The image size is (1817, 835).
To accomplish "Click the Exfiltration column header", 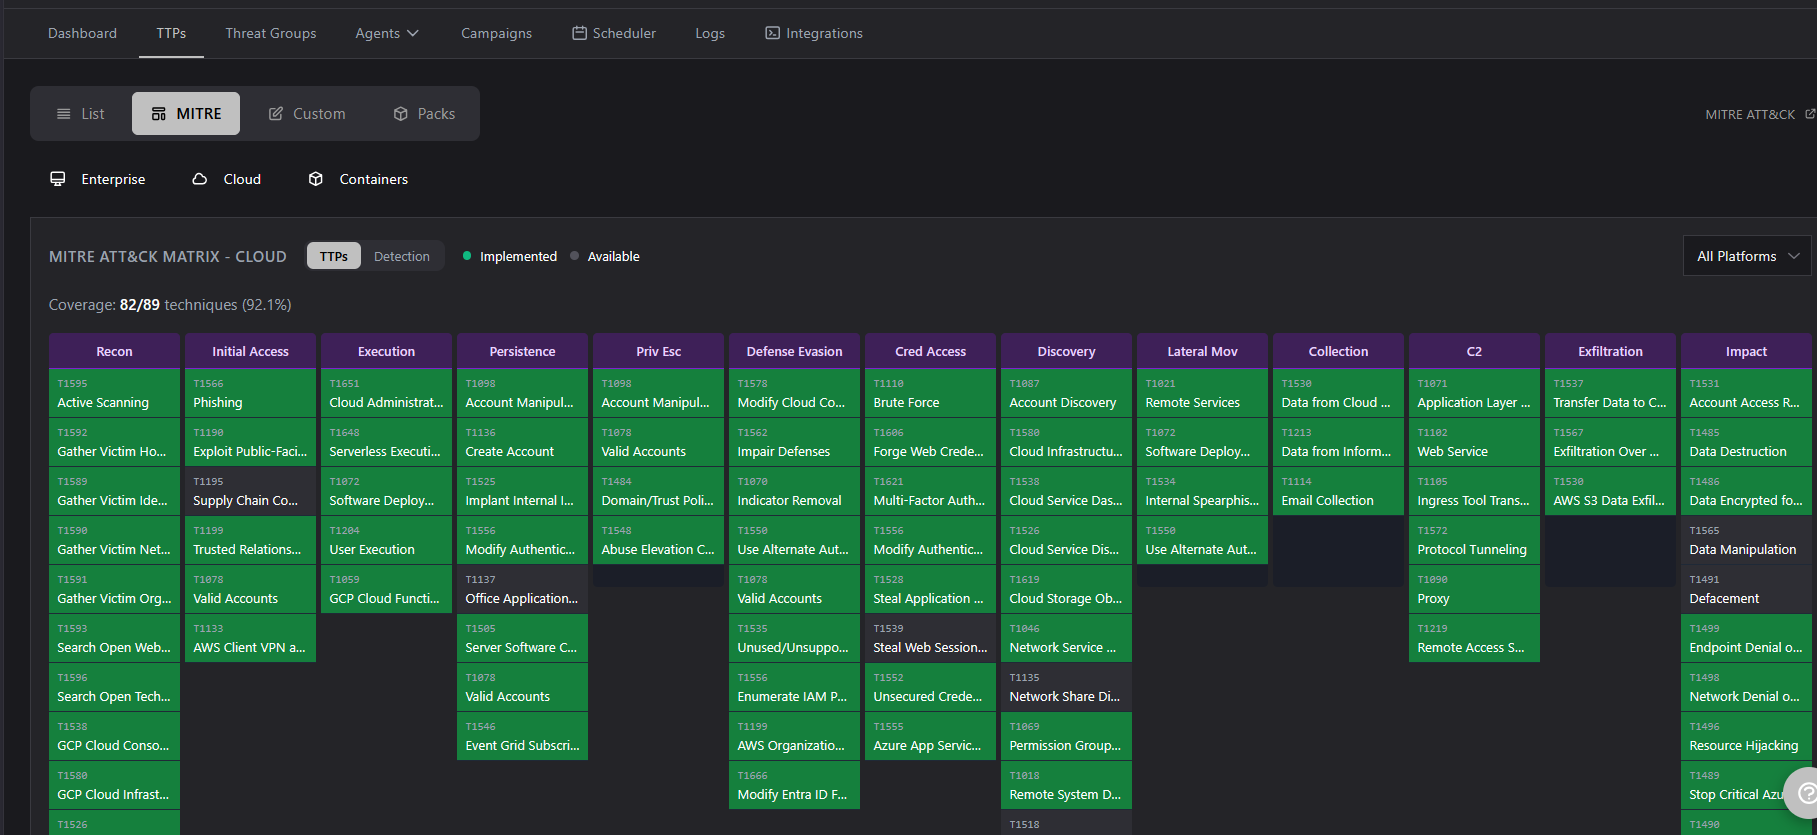I will coord(1610,351).
